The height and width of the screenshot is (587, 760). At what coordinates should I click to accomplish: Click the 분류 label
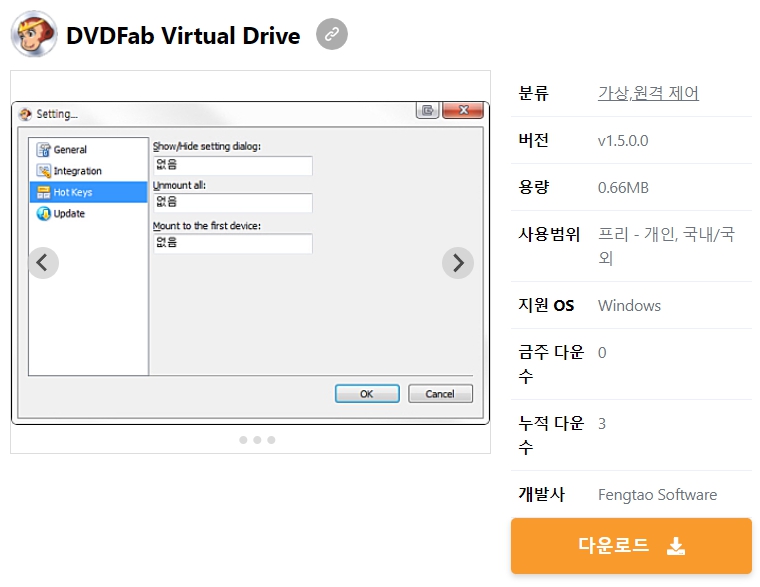click(x=534, y=93)
